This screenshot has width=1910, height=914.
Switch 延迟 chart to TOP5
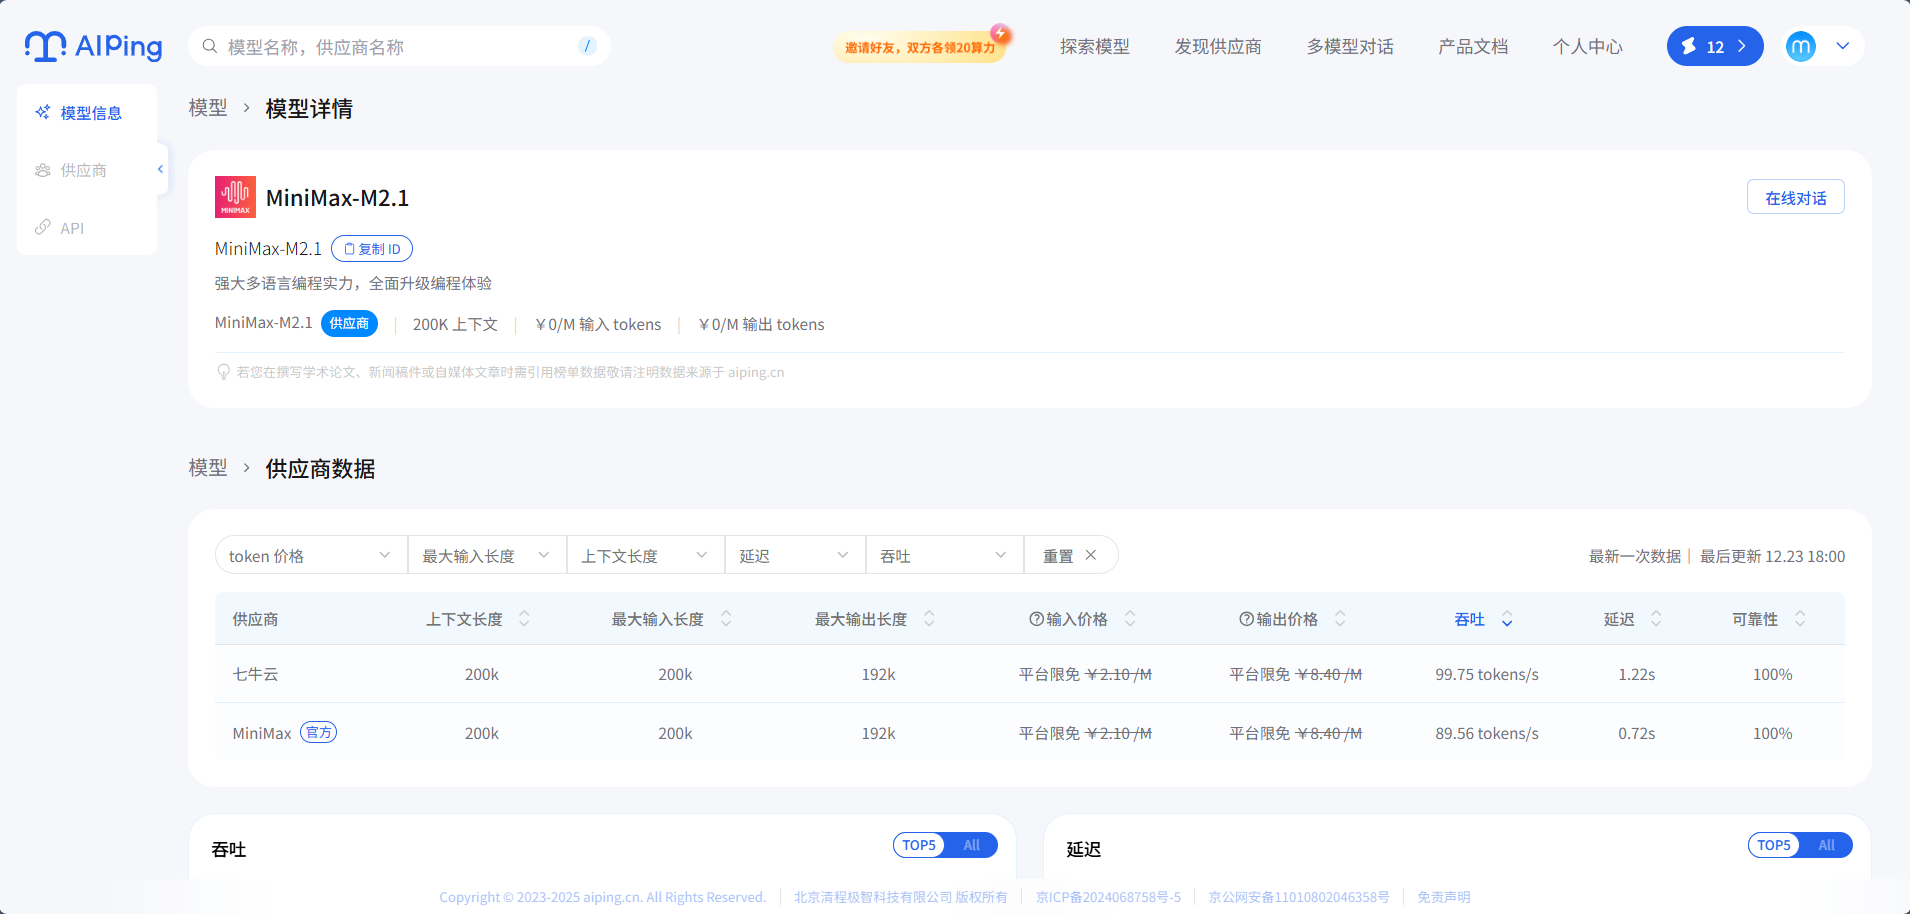tap(1774, 845)
